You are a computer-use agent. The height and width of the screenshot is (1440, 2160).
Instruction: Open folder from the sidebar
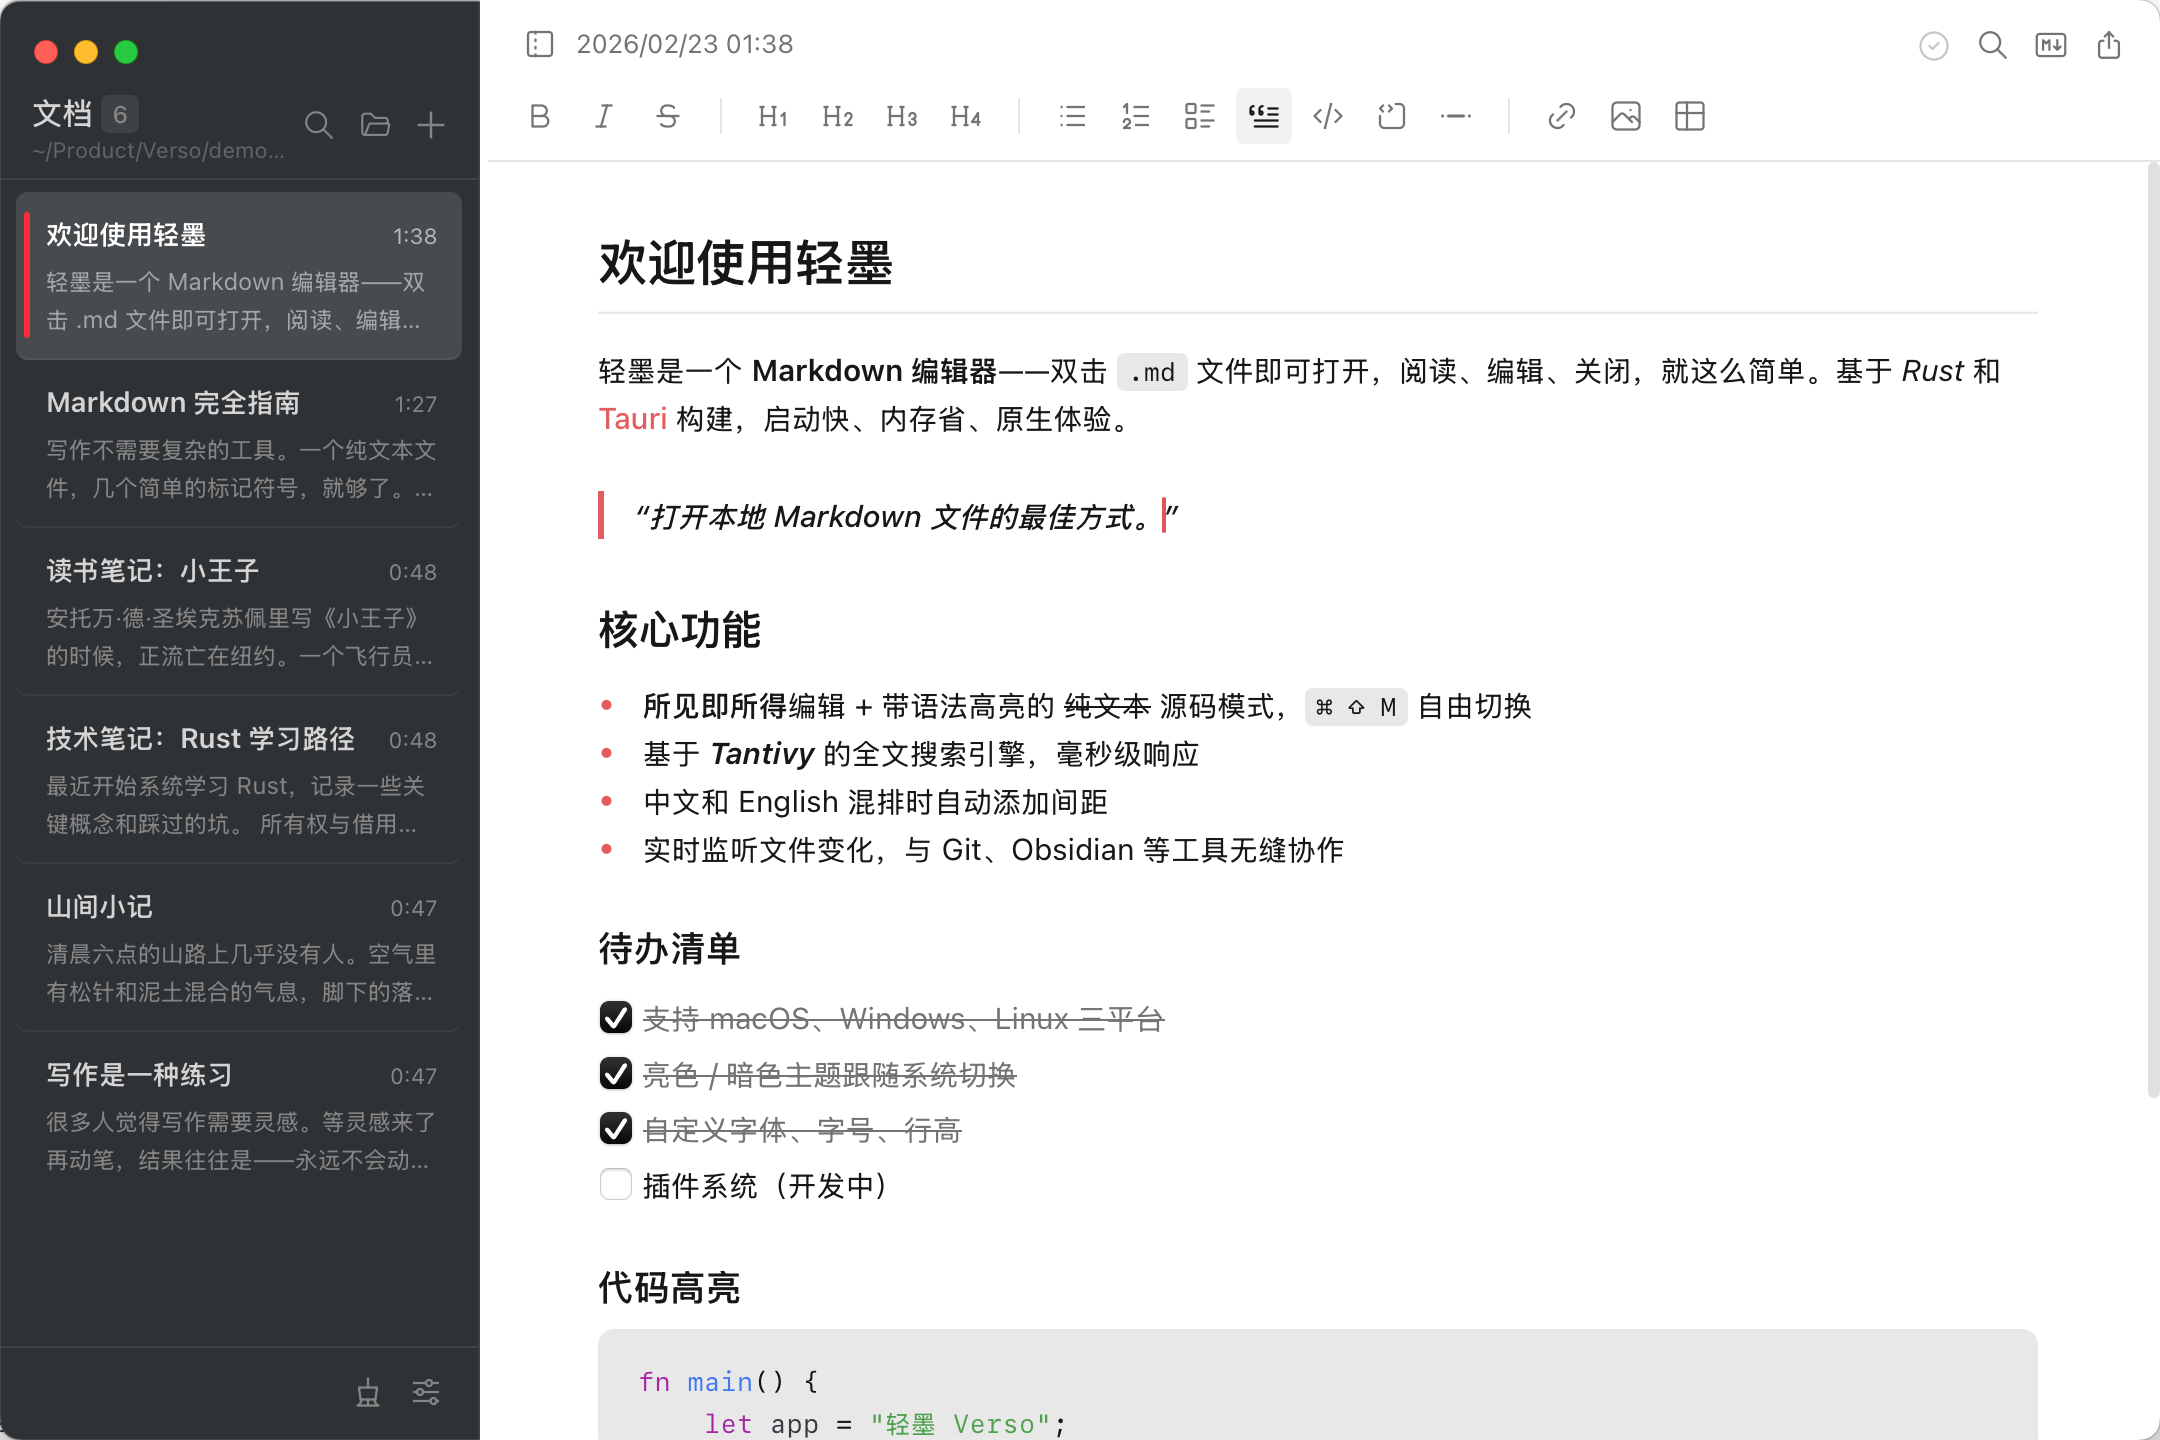point(375,125)
